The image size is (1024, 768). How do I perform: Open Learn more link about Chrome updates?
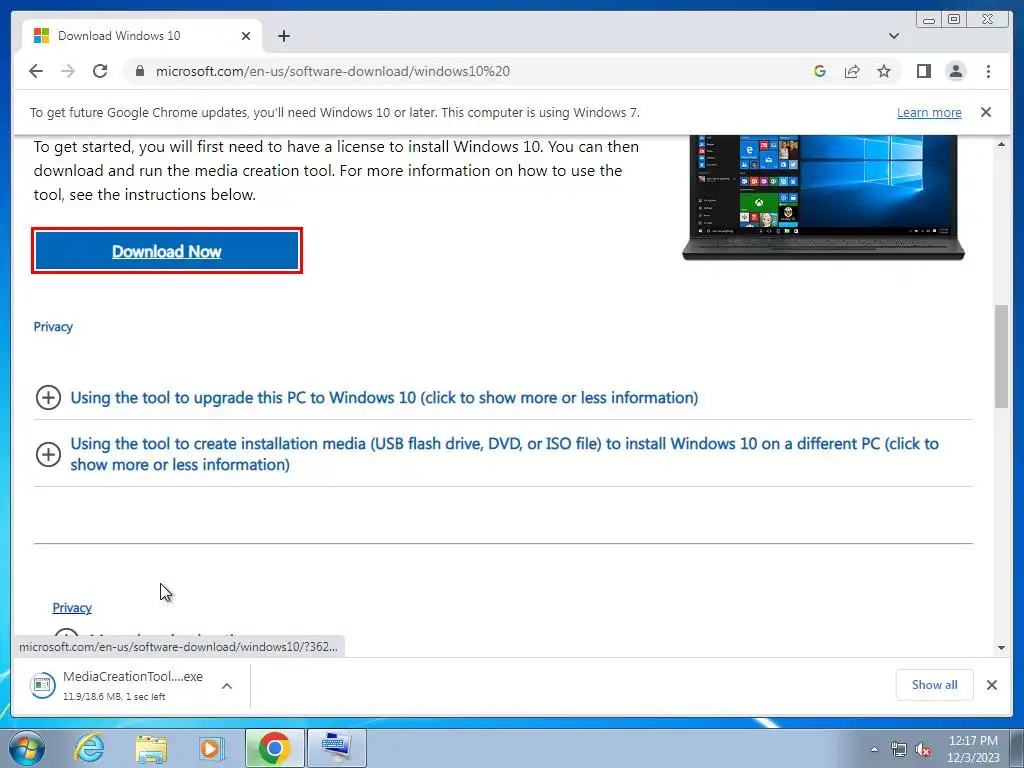pyautogui.click(x=929, y=112)
